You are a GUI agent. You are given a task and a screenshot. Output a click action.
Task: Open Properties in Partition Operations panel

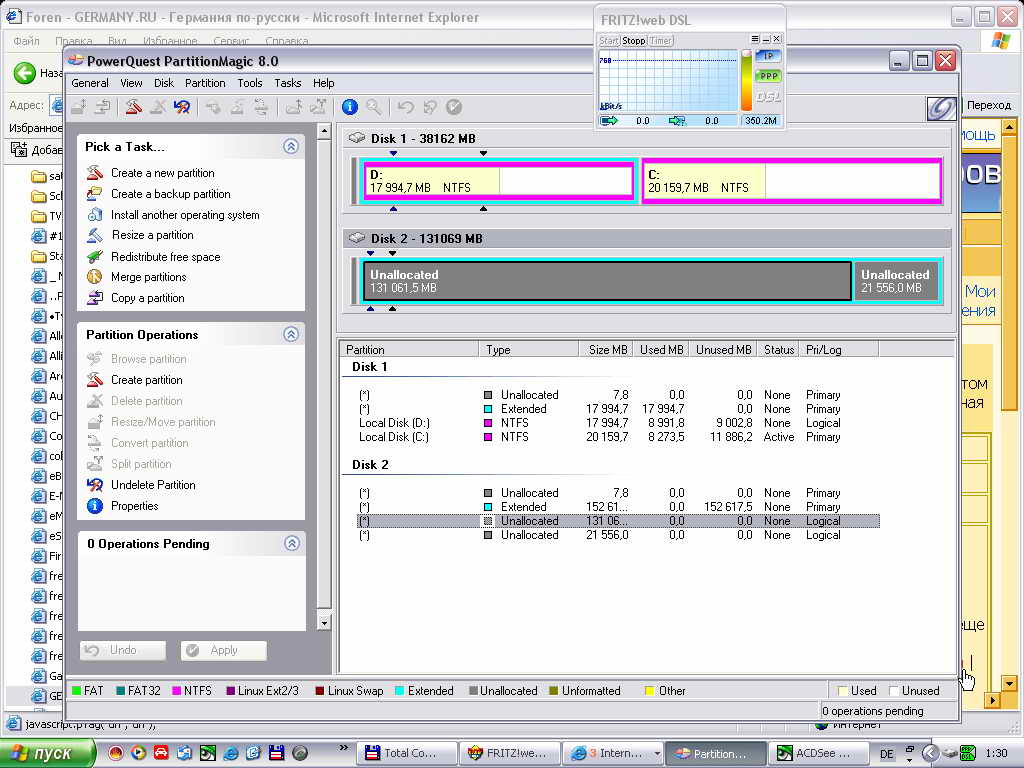135,505
